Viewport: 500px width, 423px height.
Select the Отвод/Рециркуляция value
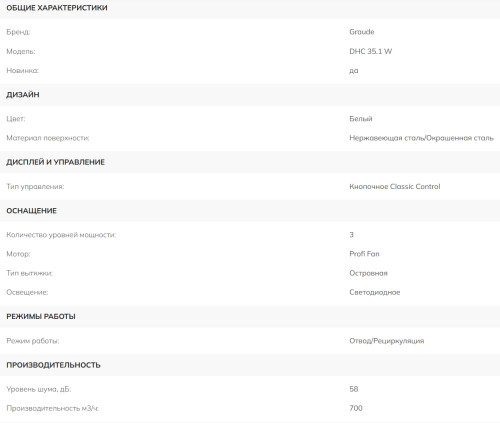(x=387, y=341)
